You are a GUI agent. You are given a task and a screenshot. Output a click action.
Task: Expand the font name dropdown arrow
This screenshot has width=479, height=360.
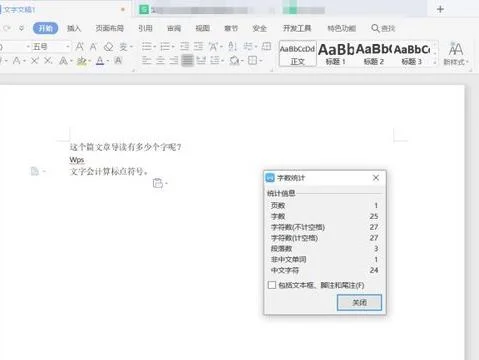(x=28, y=47)
